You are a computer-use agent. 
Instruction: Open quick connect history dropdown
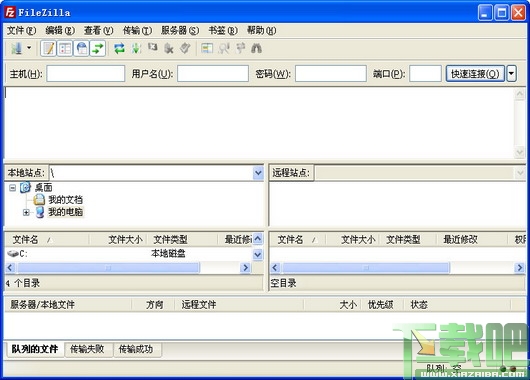[x=512, y=74]
